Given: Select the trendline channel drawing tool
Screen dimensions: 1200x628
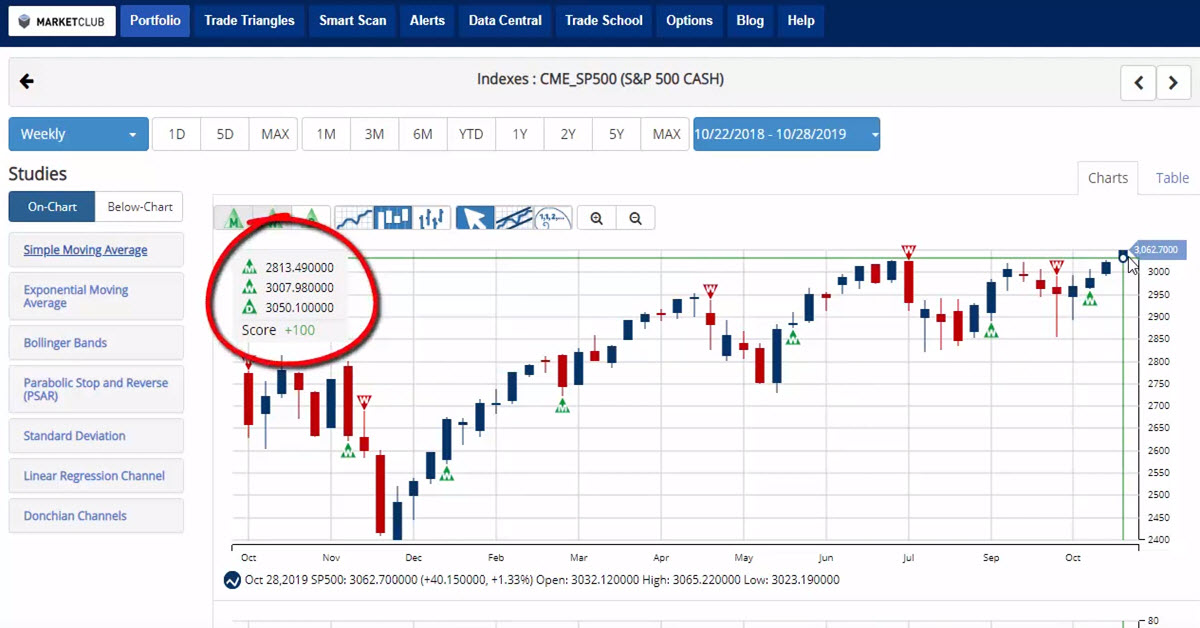Looking at the screenshot, I should point(513,217).
